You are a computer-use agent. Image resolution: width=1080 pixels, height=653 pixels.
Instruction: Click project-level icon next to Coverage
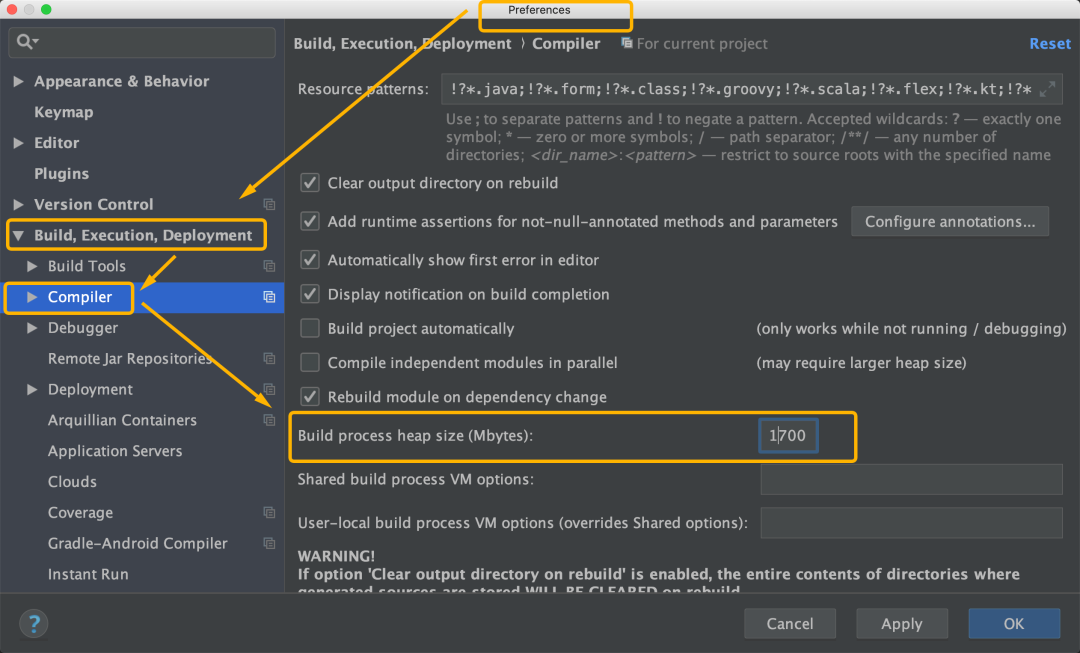pos(269,513)
